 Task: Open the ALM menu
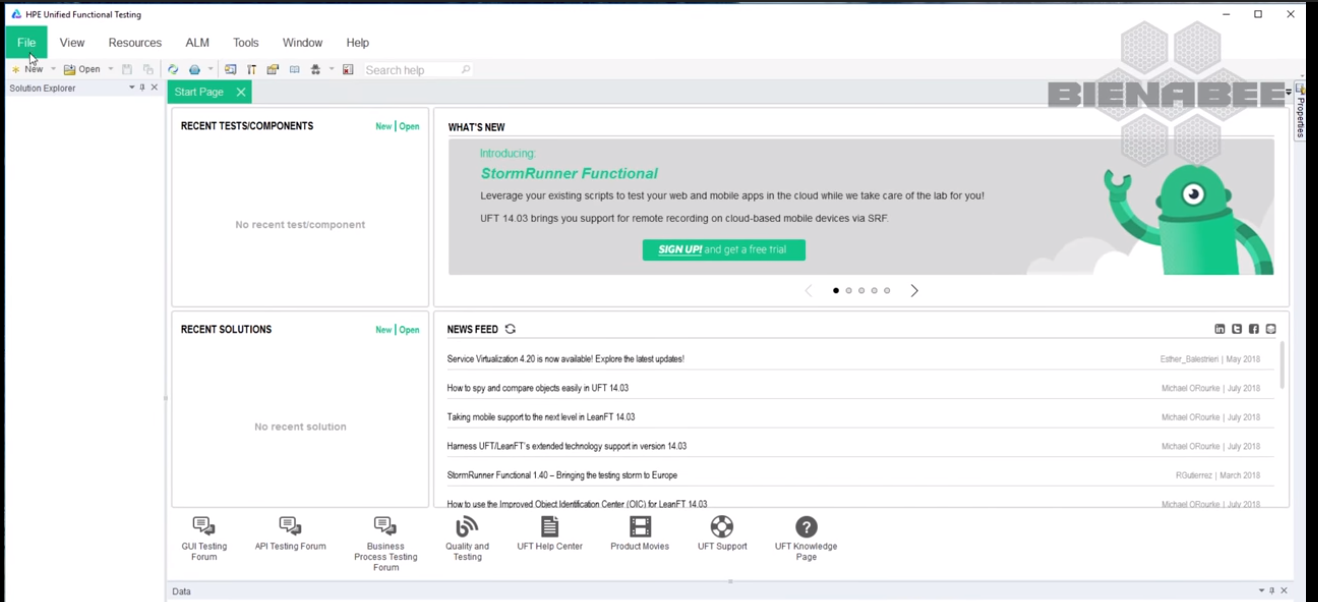(x=197, y=43)
